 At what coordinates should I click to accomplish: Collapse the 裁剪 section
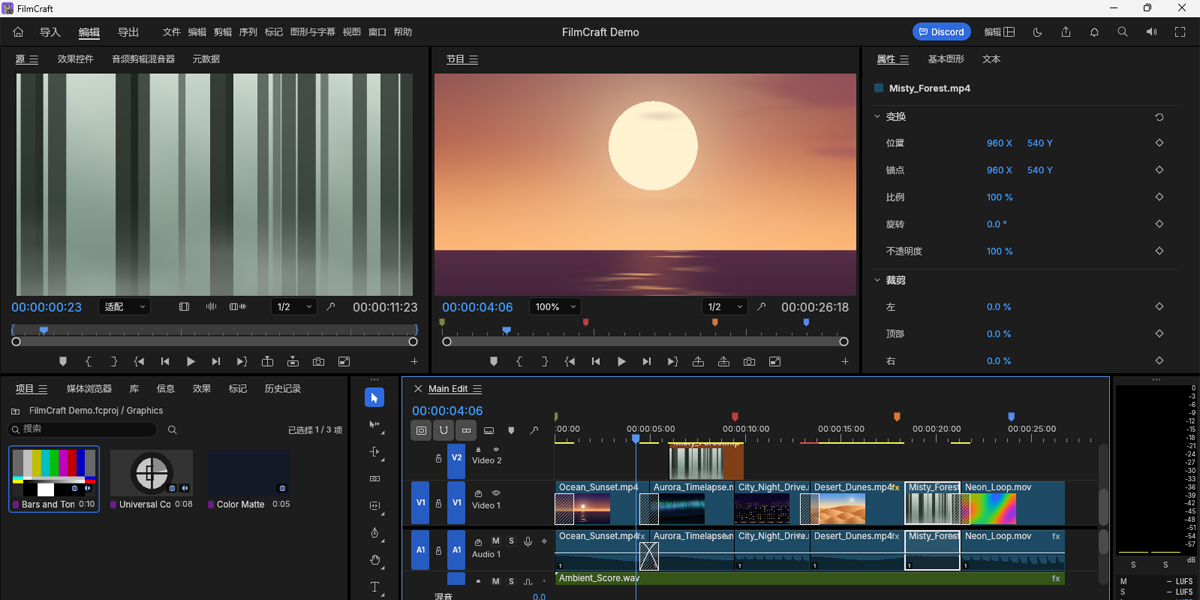pos(877,280)
